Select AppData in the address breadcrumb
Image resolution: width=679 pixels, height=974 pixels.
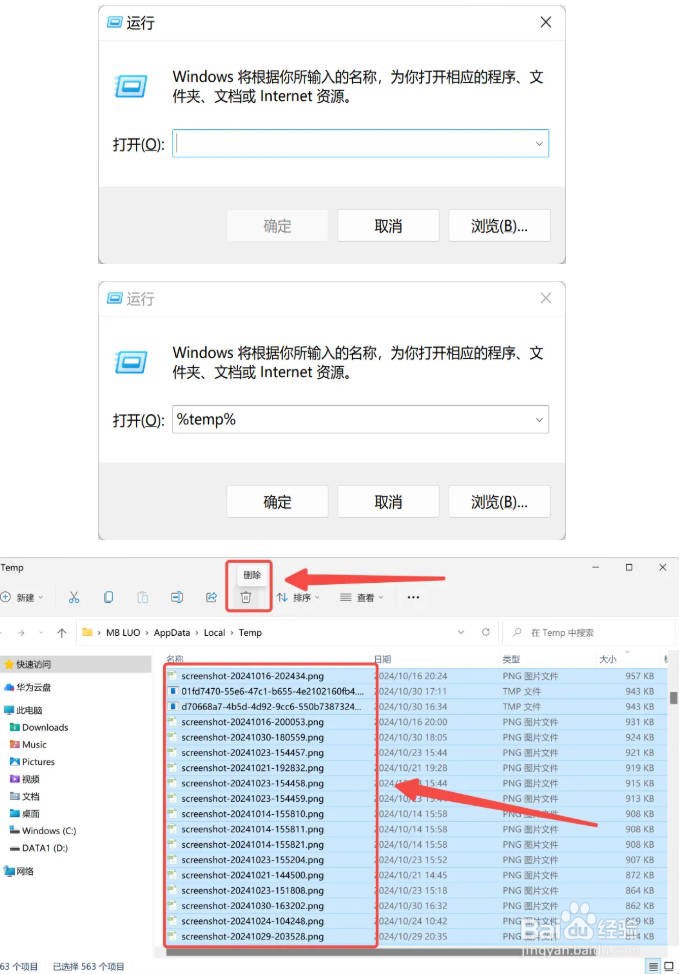pos(172,632)
